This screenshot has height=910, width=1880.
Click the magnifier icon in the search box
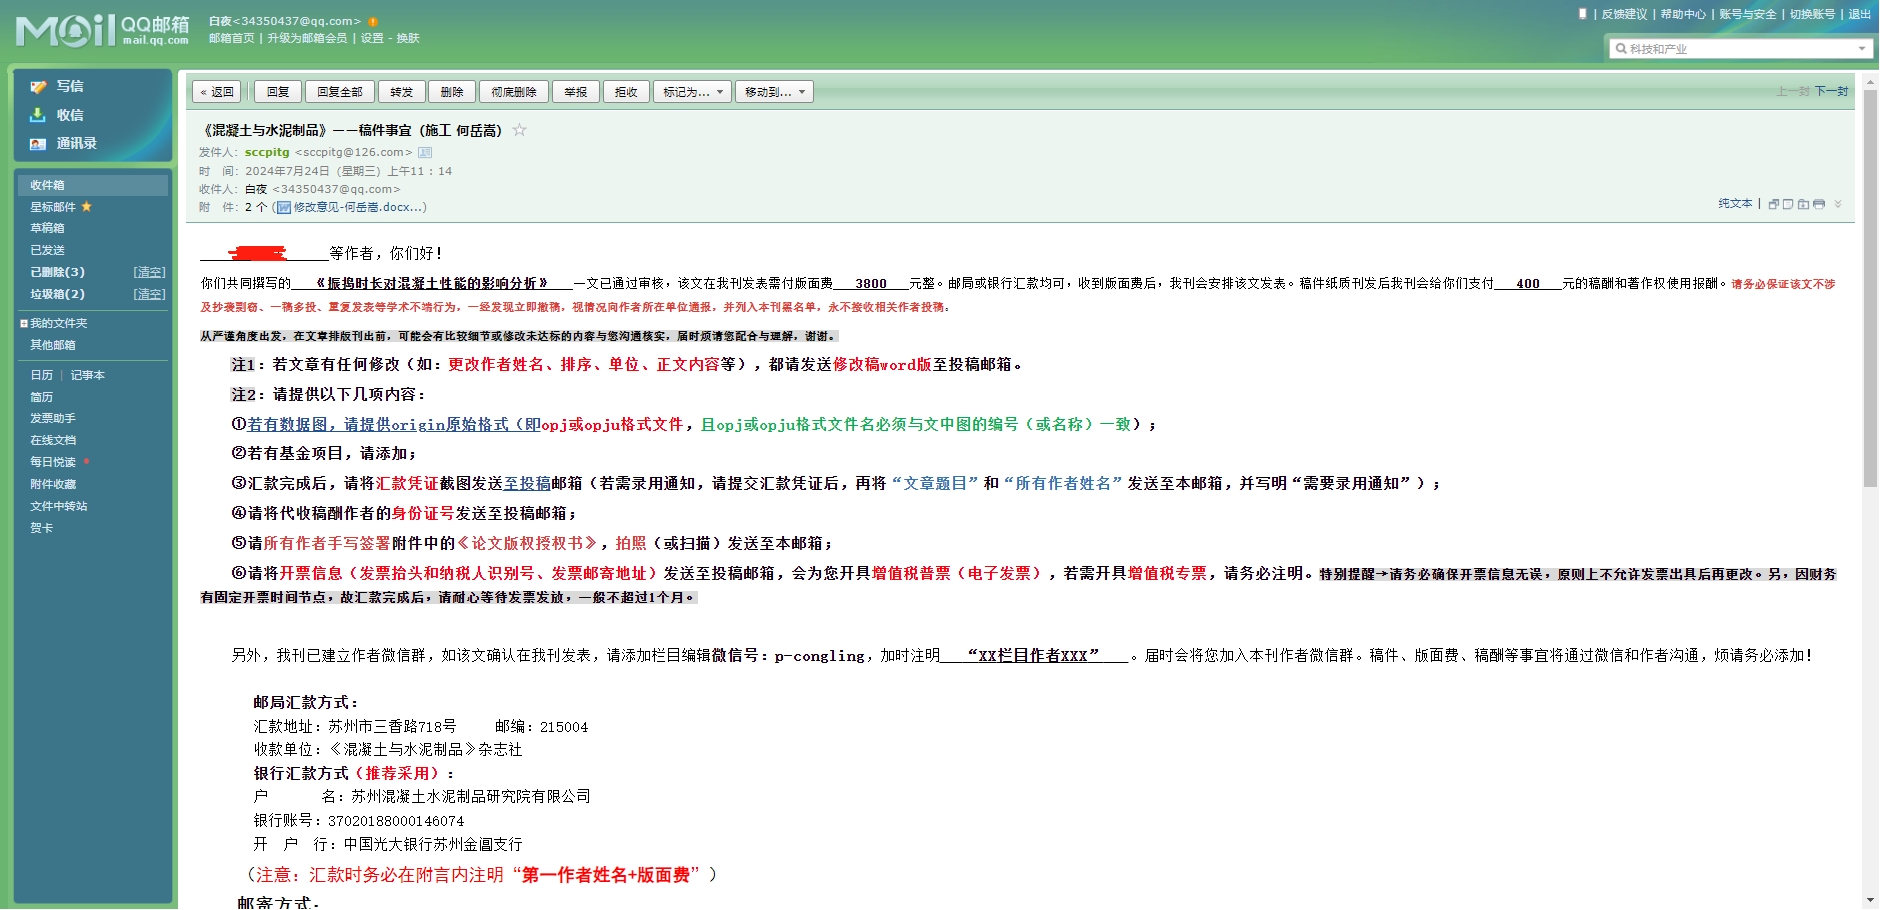[1621, 49]
